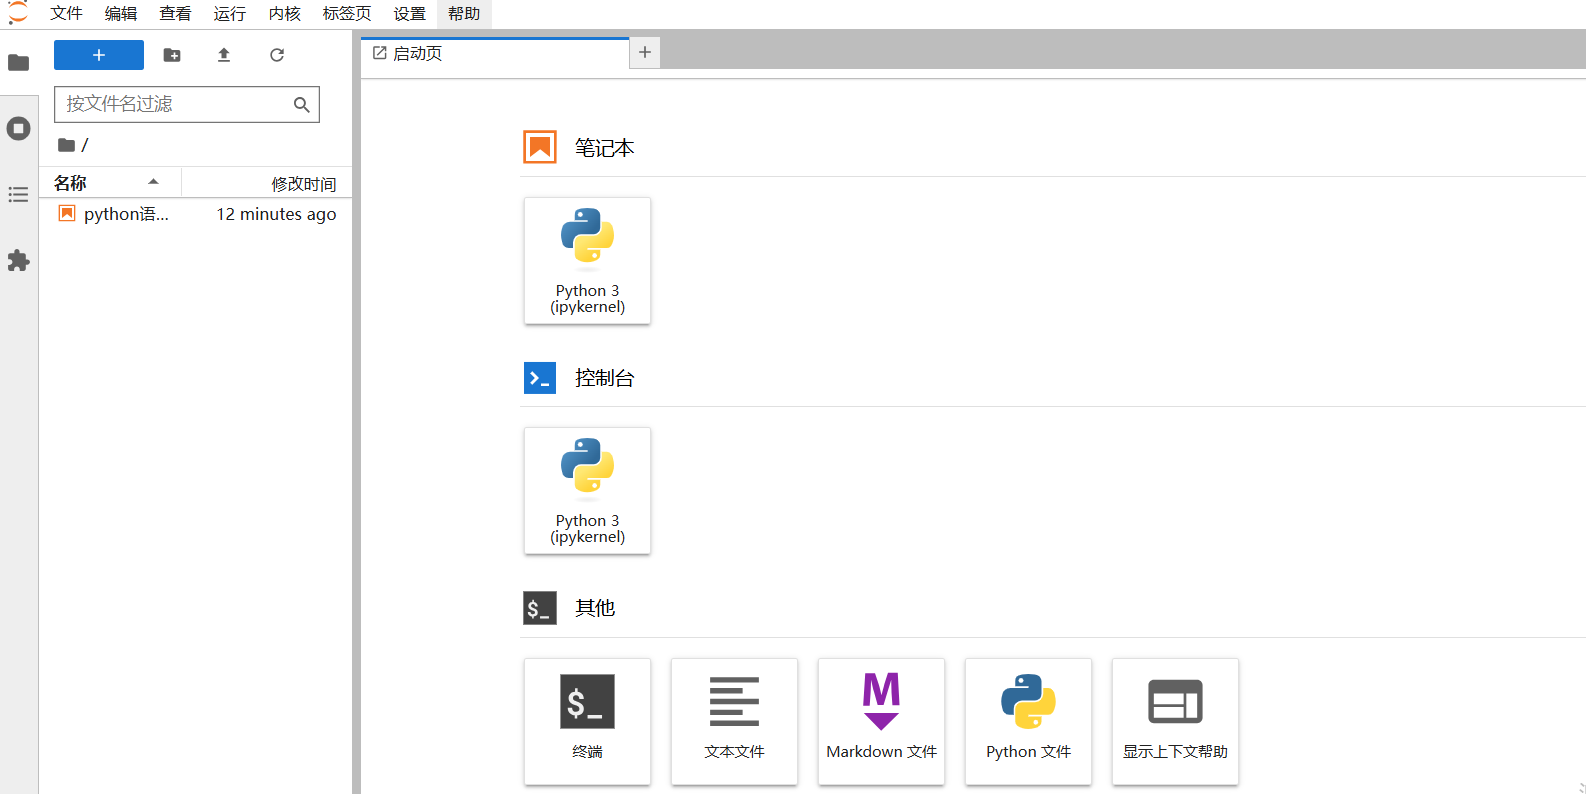The image size is (1586, 794).
Task: Click the 其他 section heading
Action: 595,608
